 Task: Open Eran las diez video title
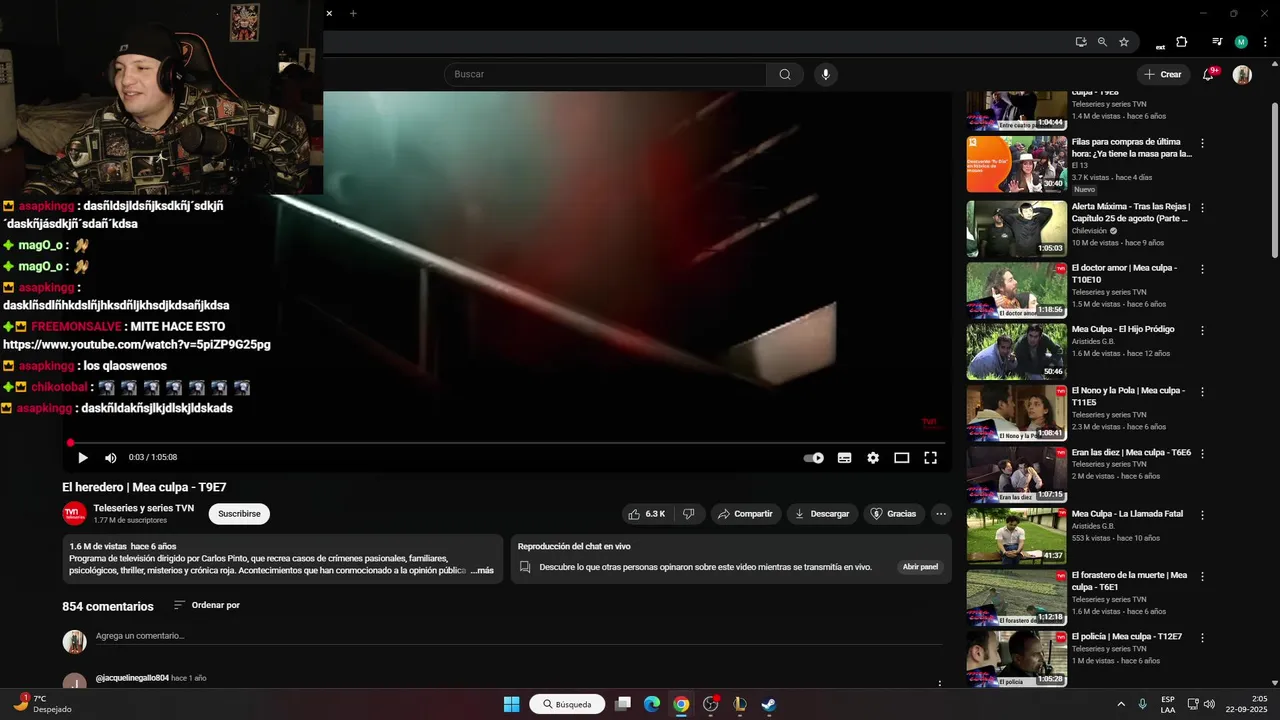(x=1131, y=452)
